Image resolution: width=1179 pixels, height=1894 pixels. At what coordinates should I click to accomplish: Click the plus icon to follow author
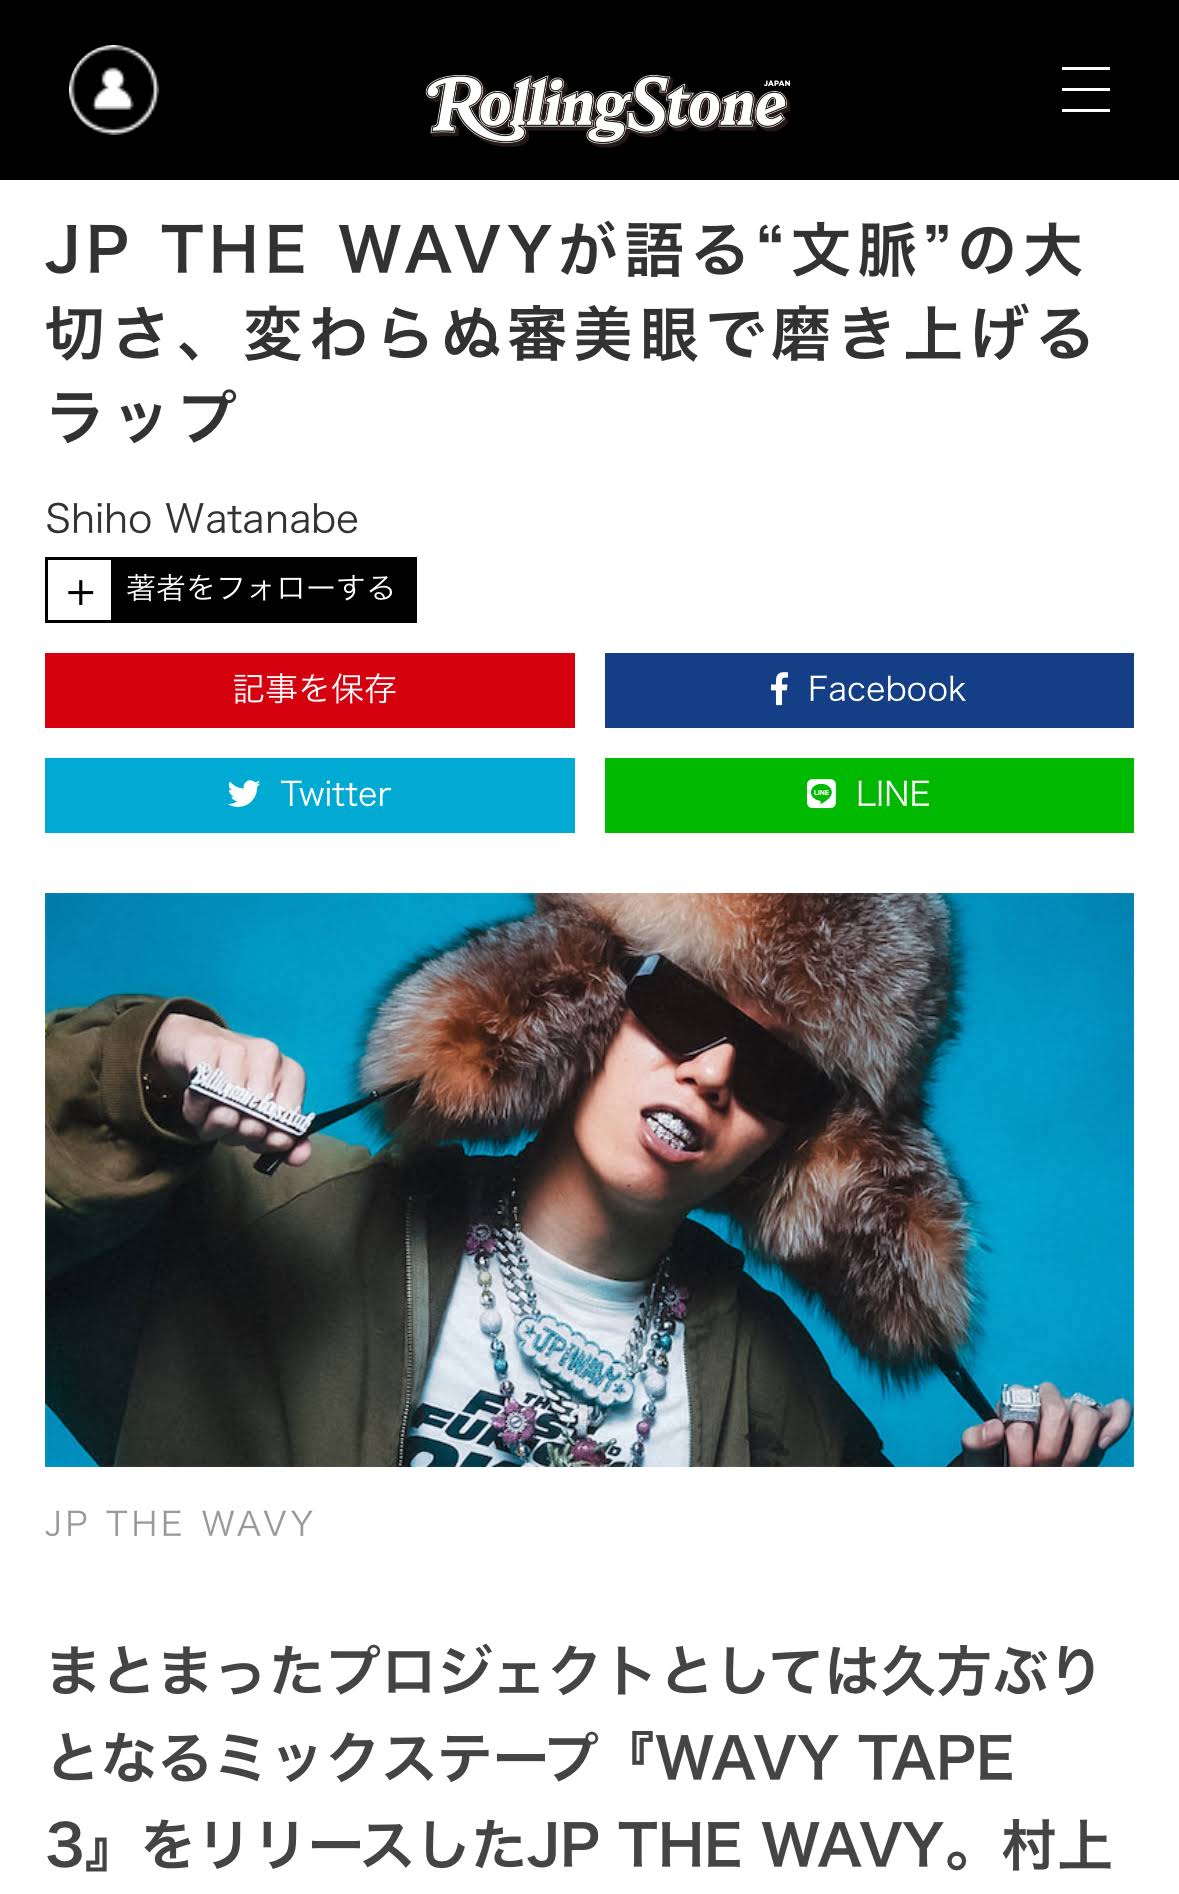pos(80,591)
